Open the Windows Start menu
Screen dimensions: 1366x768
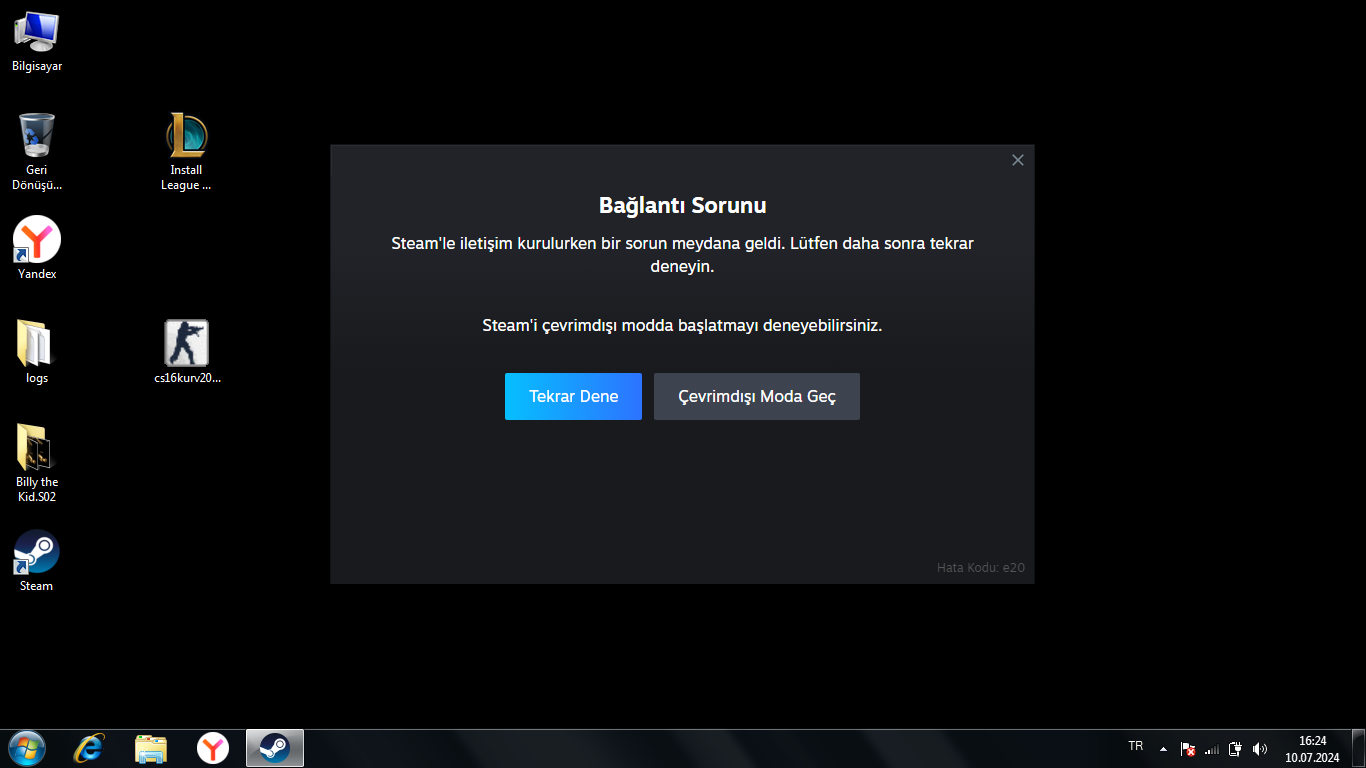[26, 748]
